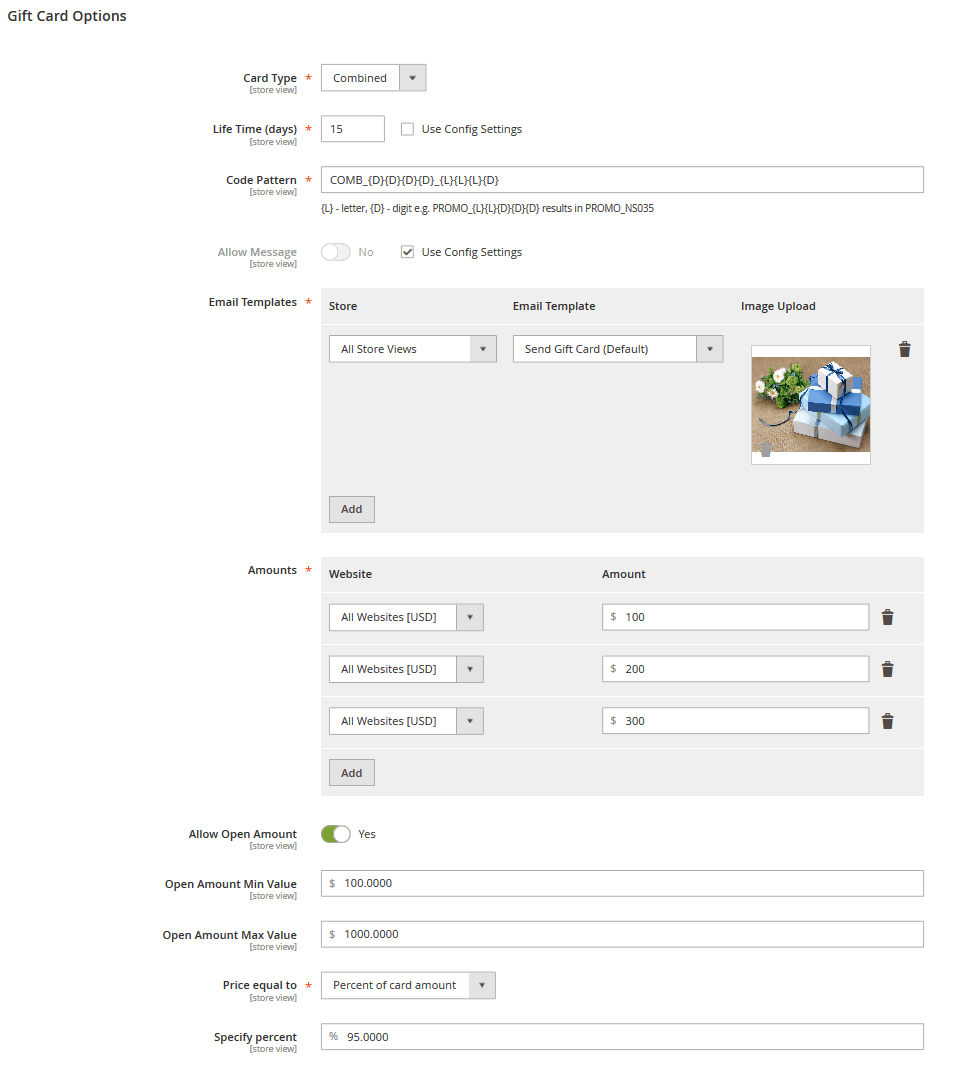Image resolution: width=959 pixels, height=1071 pixels.
Task: Click the Image Upload column header
Action: coord(778,306)
